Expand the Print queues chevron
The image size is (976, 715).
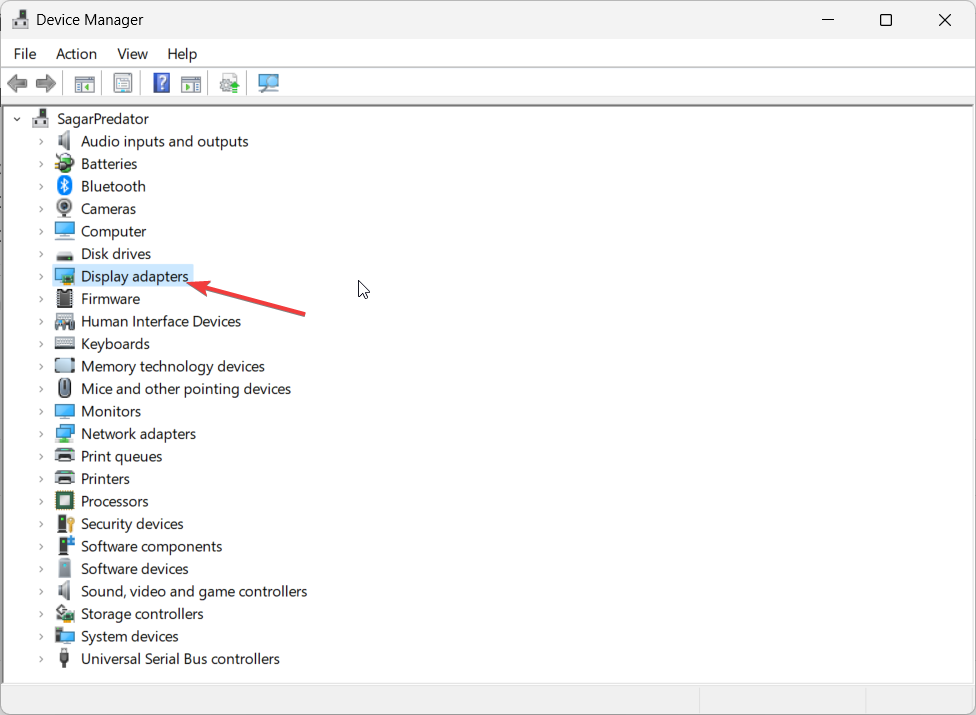tap(41, 457)
